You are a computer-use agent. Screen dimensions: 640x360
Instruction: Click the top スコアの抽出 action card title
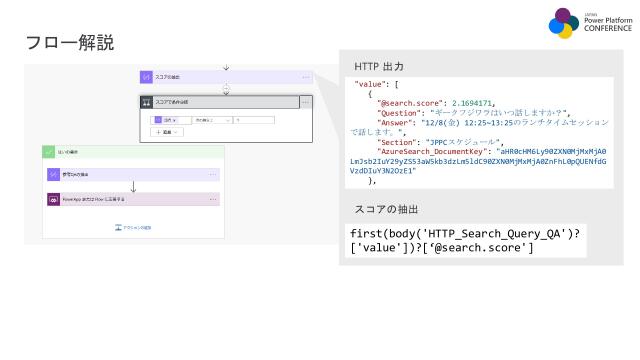click(x=167, y=77)
